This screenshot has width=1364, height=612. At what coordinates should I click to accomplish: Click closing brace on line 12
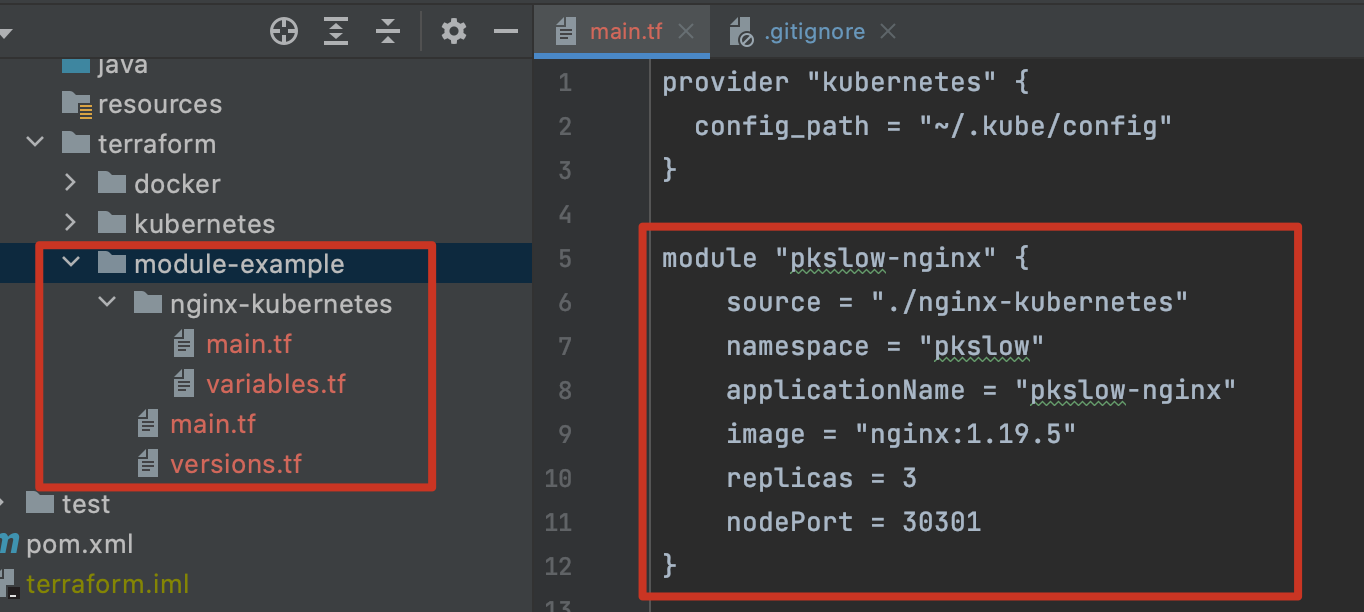670,566
